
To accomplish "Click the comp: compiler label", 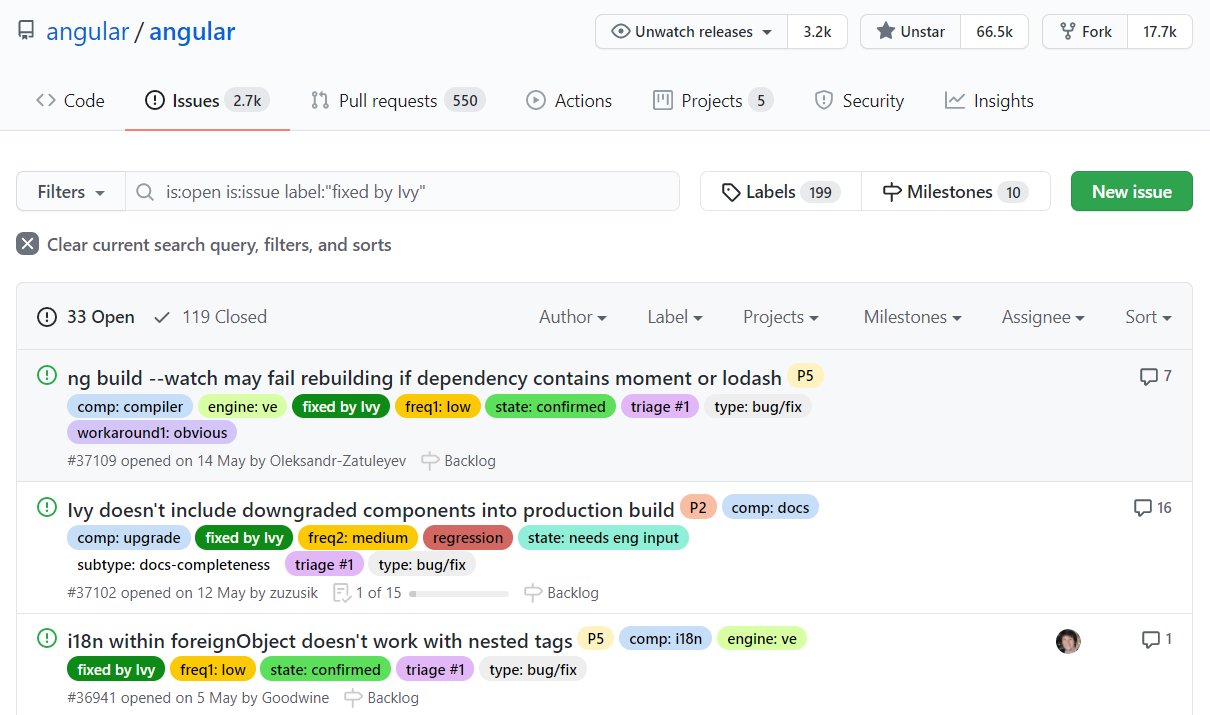I will coord(130,406).
